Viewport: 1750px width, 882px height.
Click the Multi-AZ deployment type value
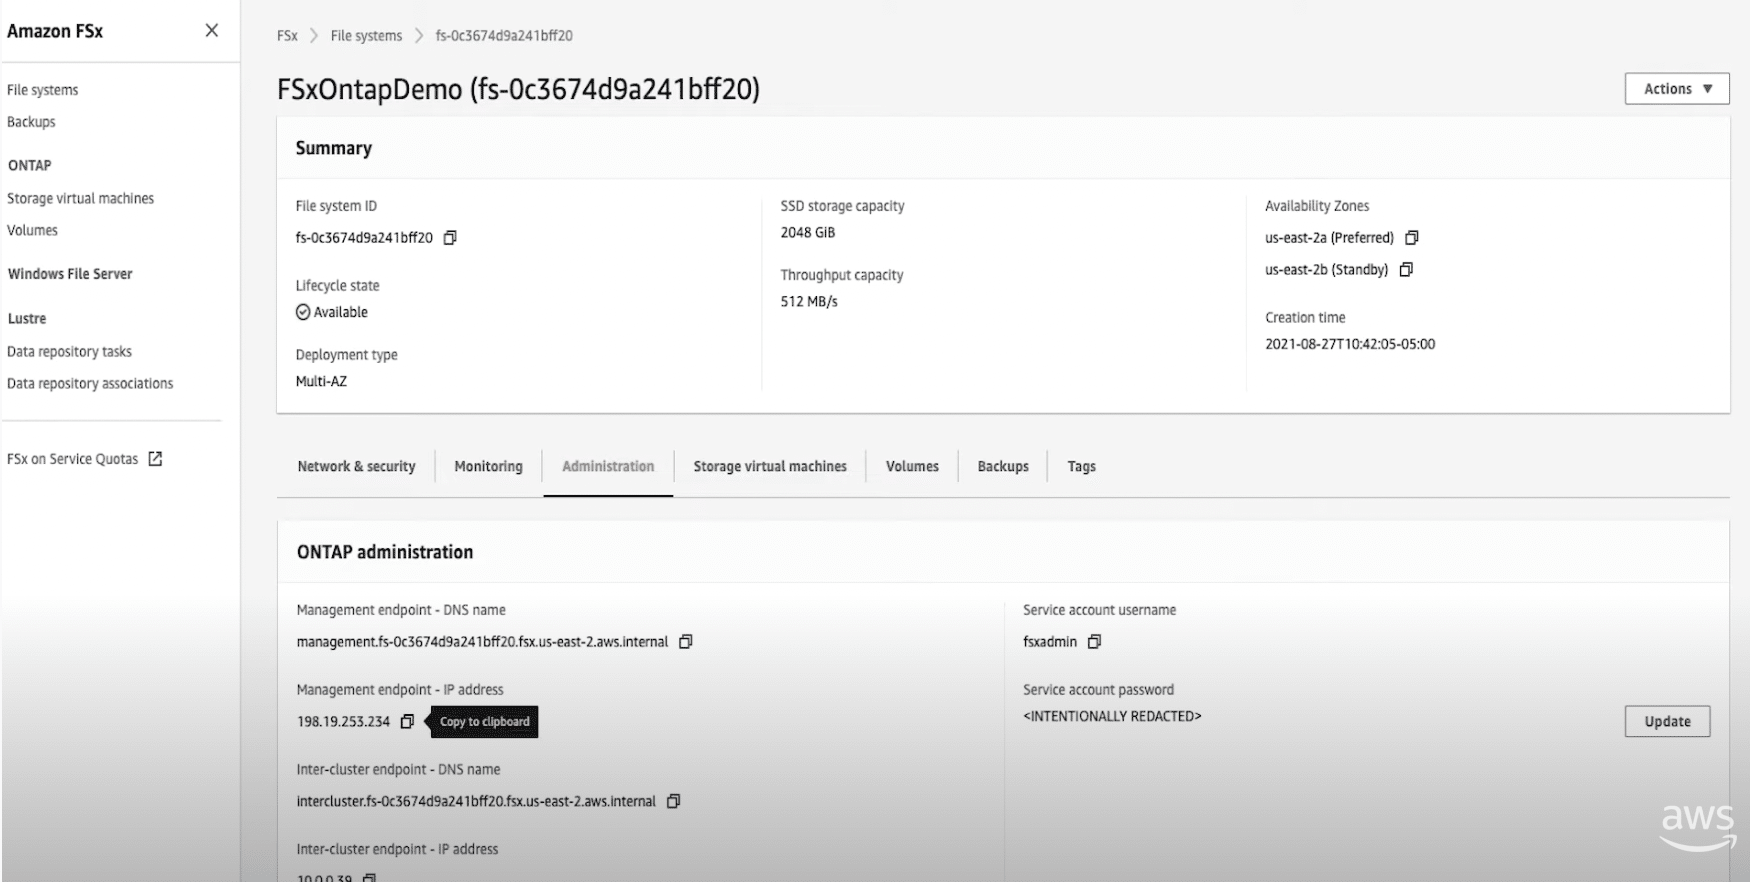pyautogui.click(x=321, y=382)
